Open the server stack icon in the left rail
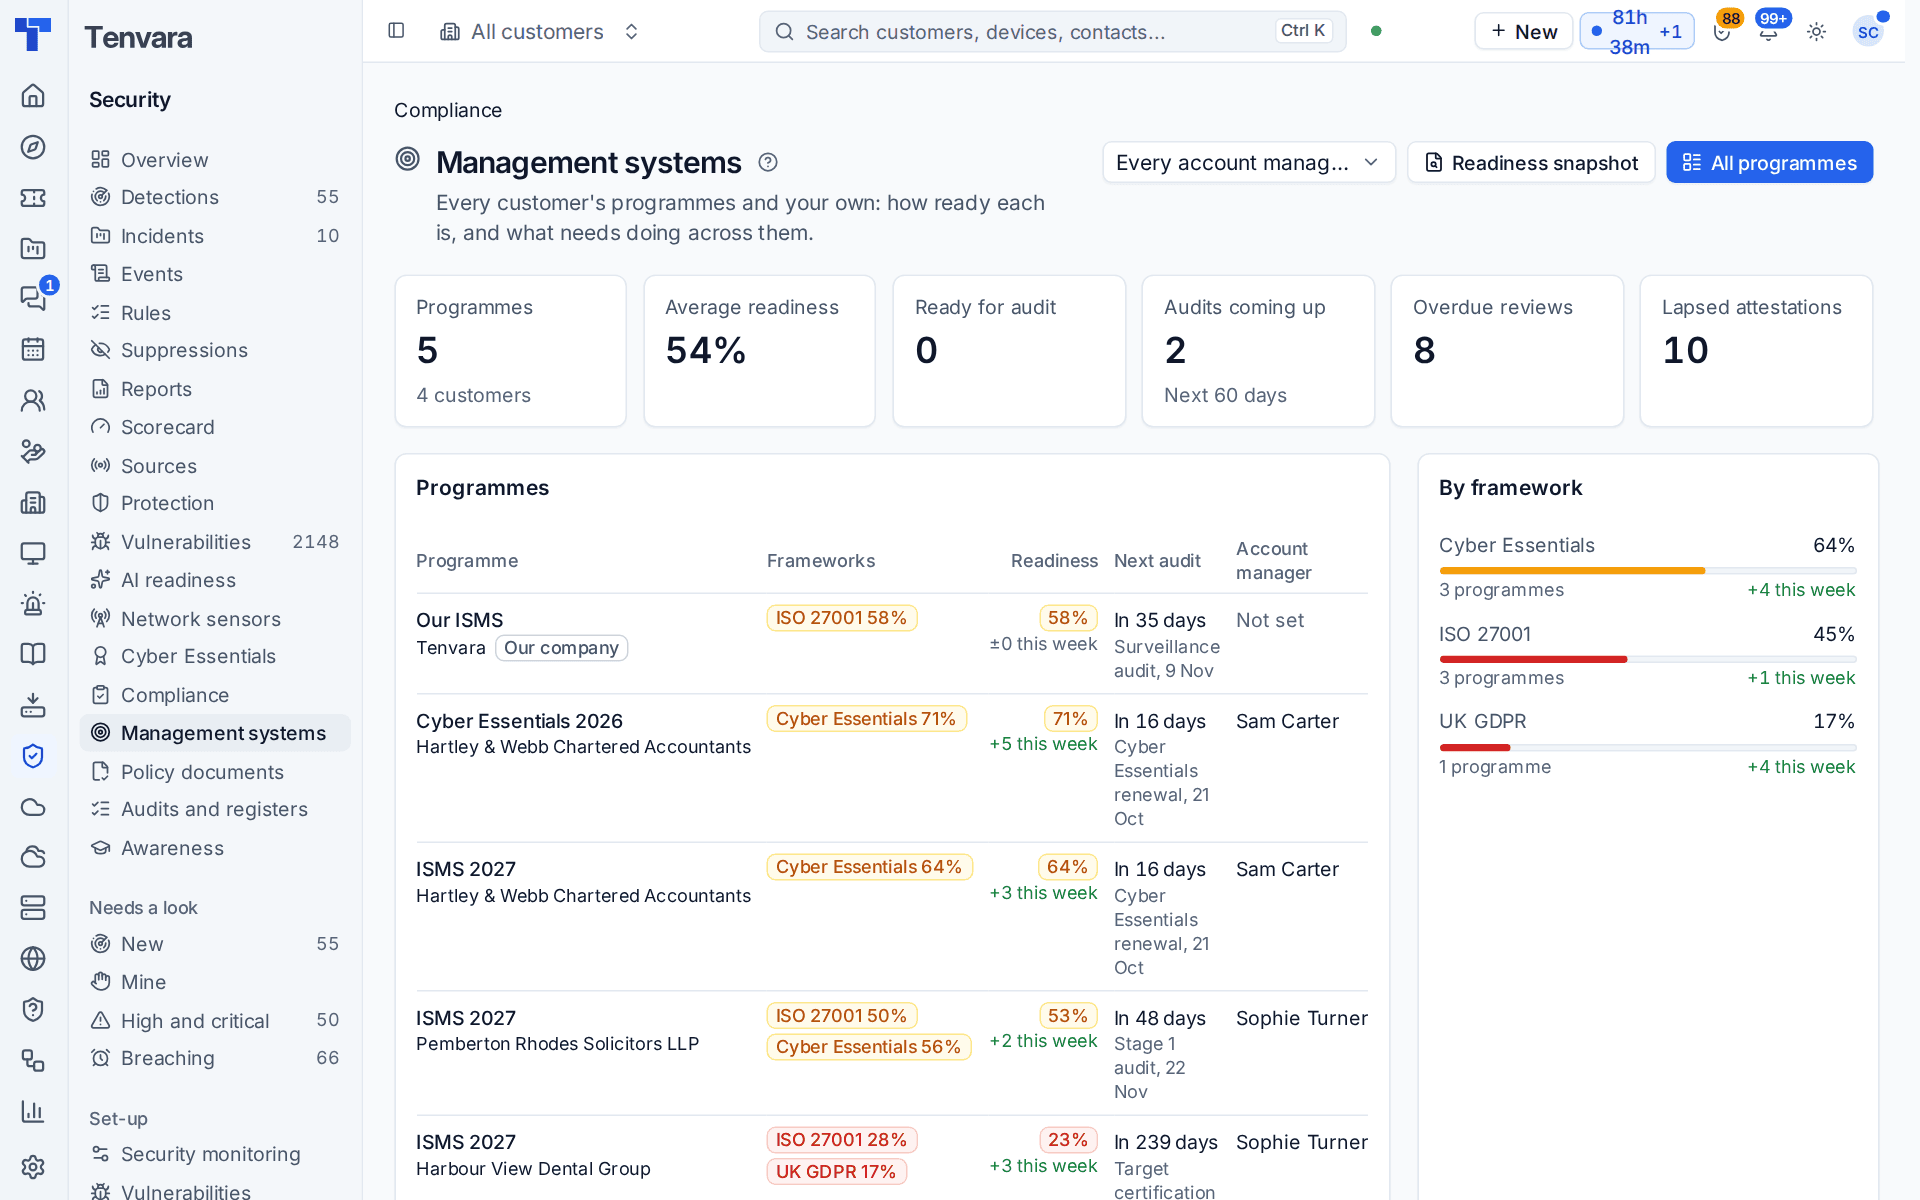The height and width of the screenshot is (1200, 1920). (x=33, y=908)
